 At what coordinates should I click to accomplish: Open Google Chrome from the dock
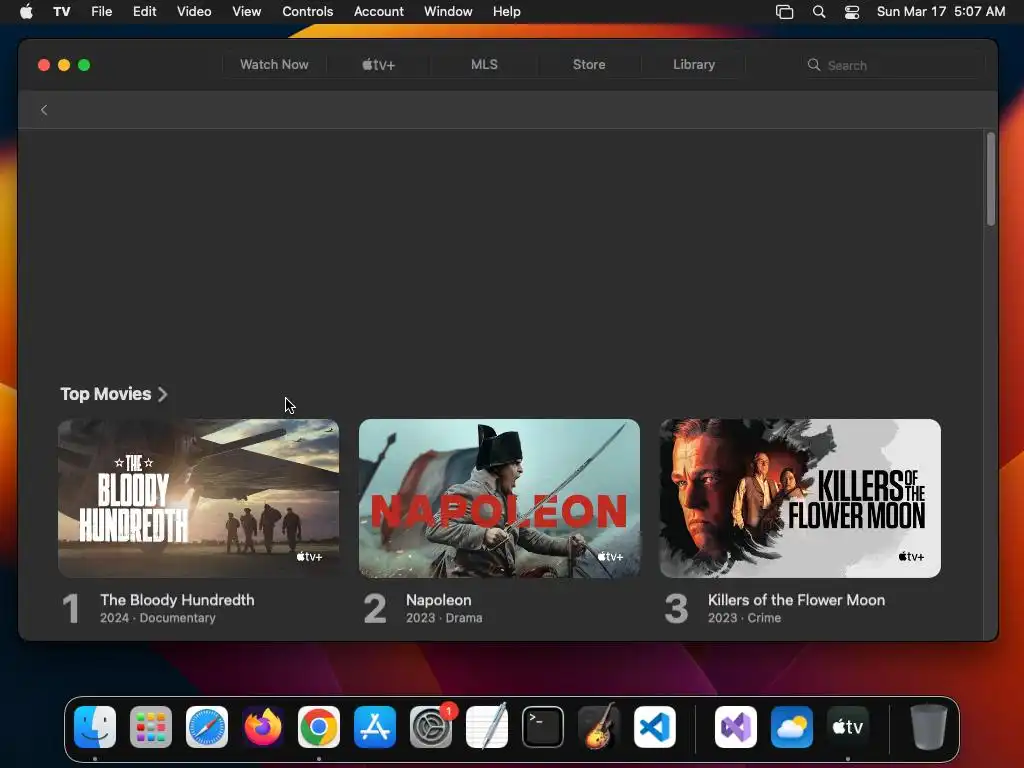click(319, 726)
